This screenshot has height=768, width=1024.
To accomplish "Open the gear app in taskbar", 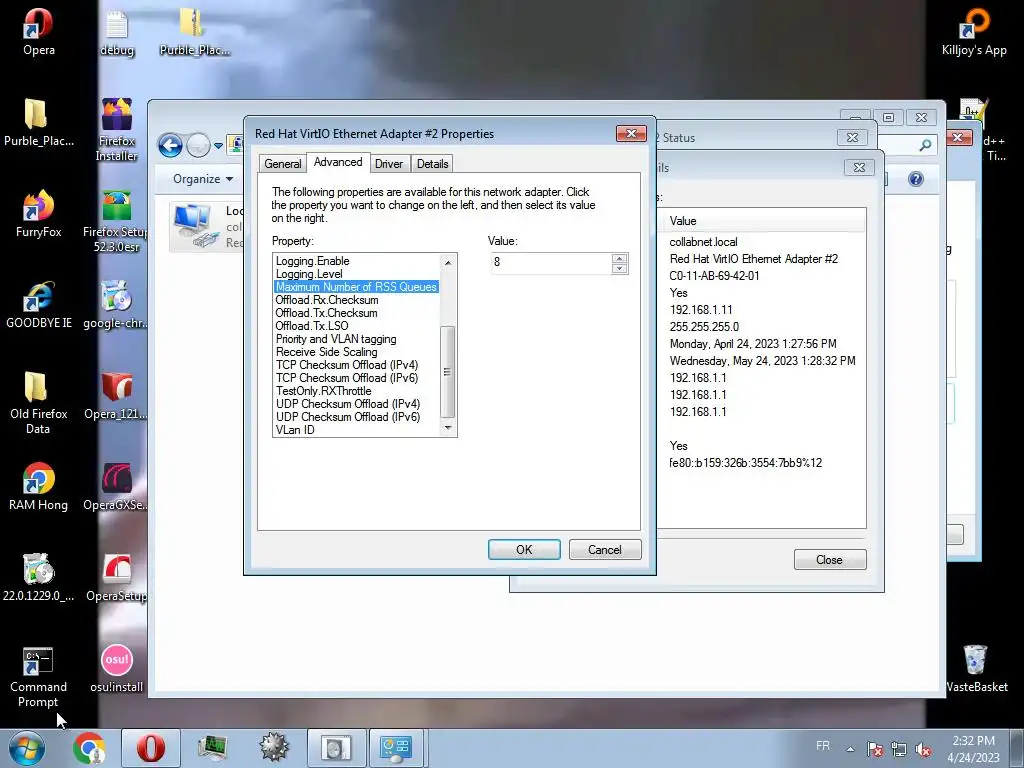I will pos(274,748).
